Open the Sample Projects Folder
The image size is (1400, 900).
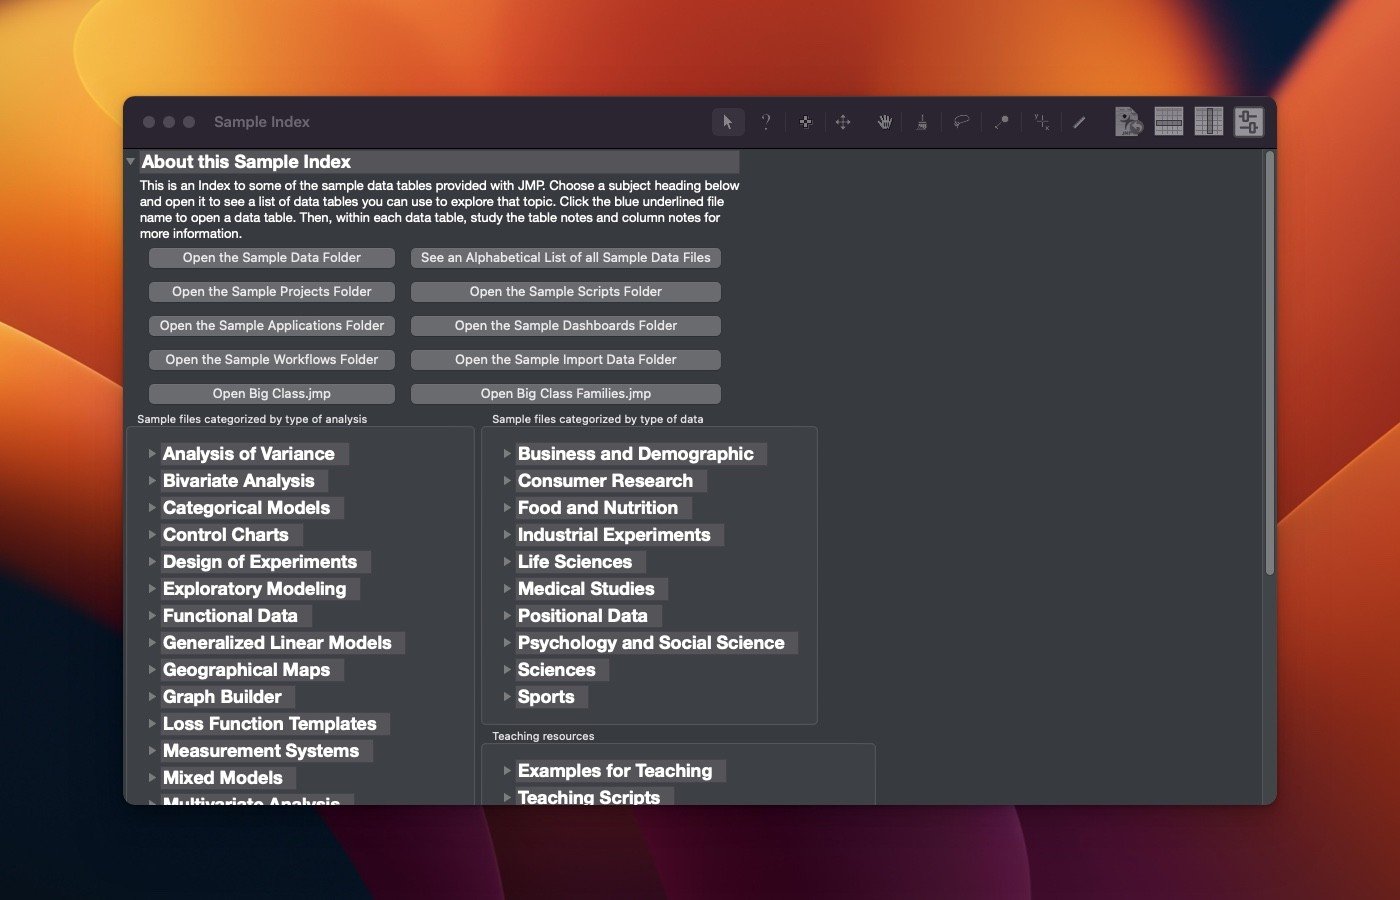[x=272, y=292]
